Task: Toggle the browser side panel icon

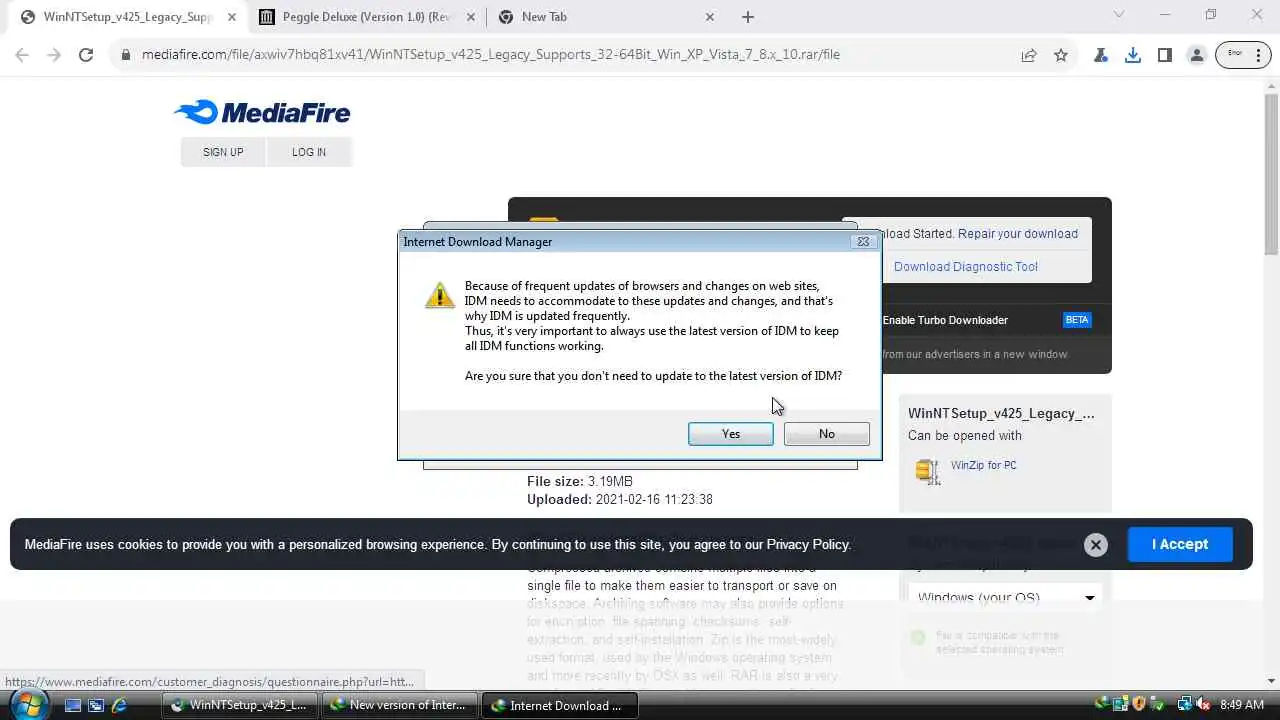Action: click(x=1165, y=55)
